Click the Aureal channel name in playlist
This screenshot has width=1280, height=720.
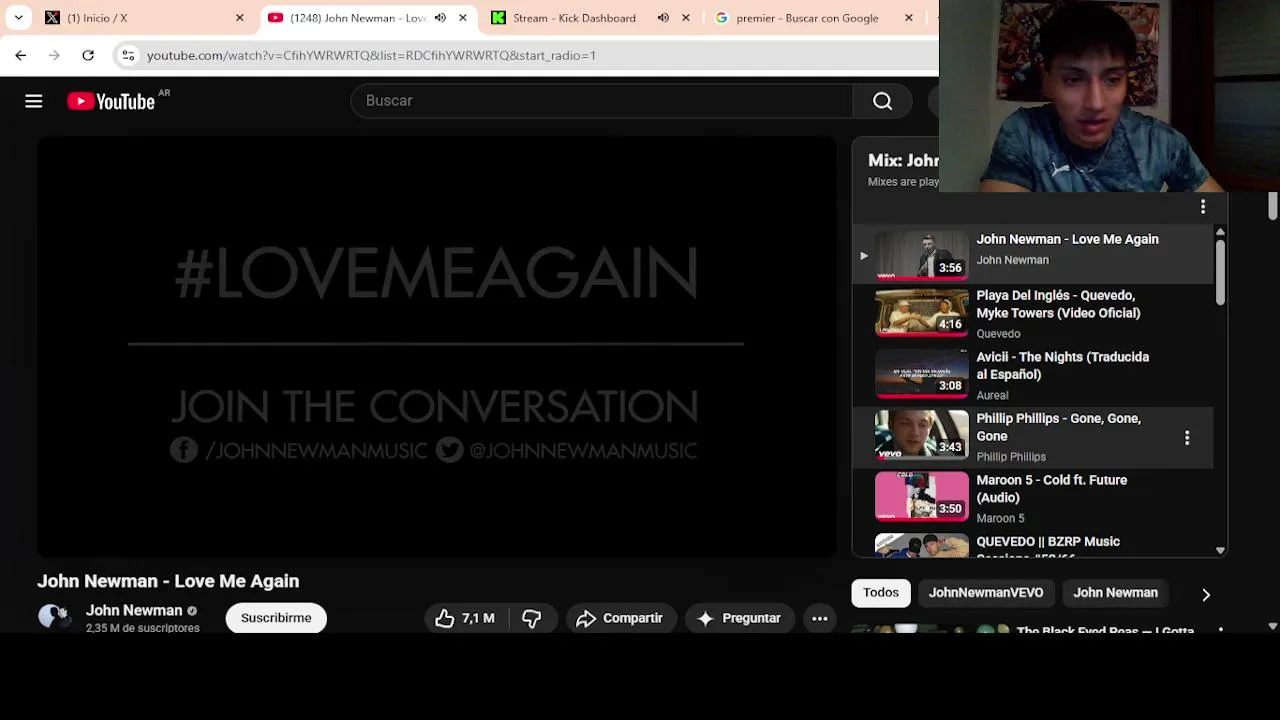click(993, 395)
